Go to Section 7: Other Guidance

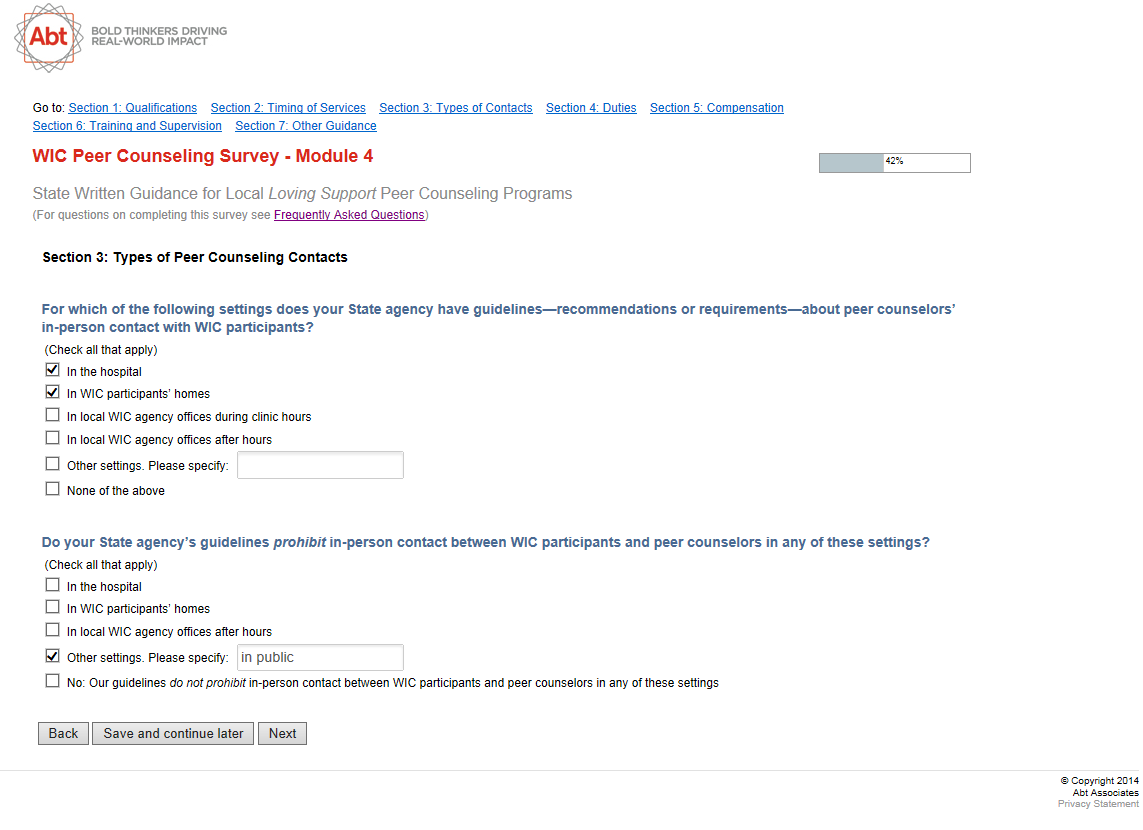coord(306,126)
